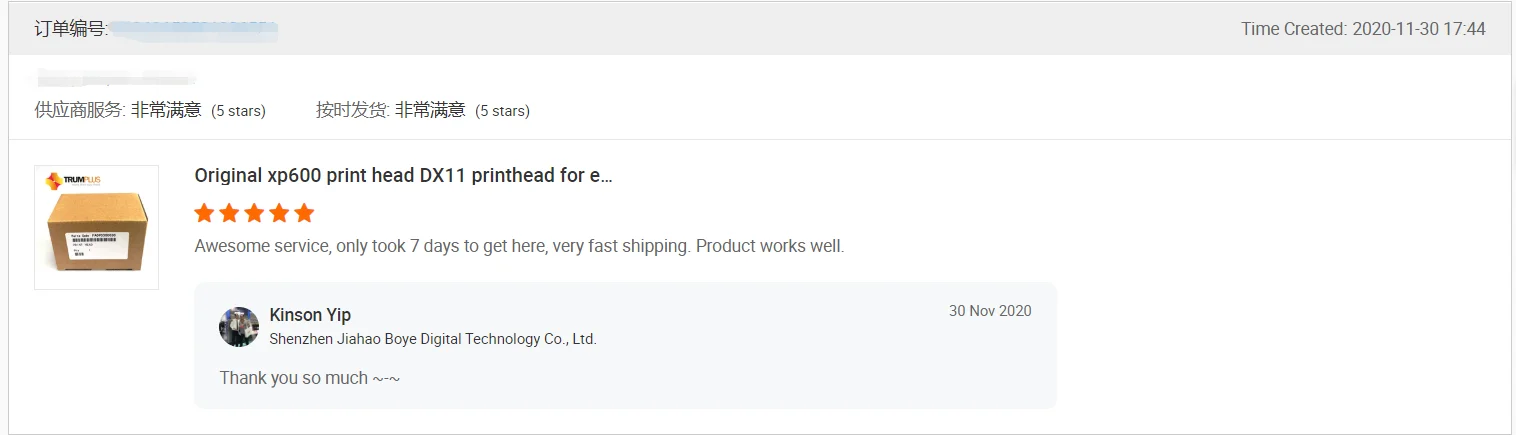The height and width of the screenshot is (435, 1516).
Task: Click the 供应商服务 非常满意 rating
Action: point(150,110)
